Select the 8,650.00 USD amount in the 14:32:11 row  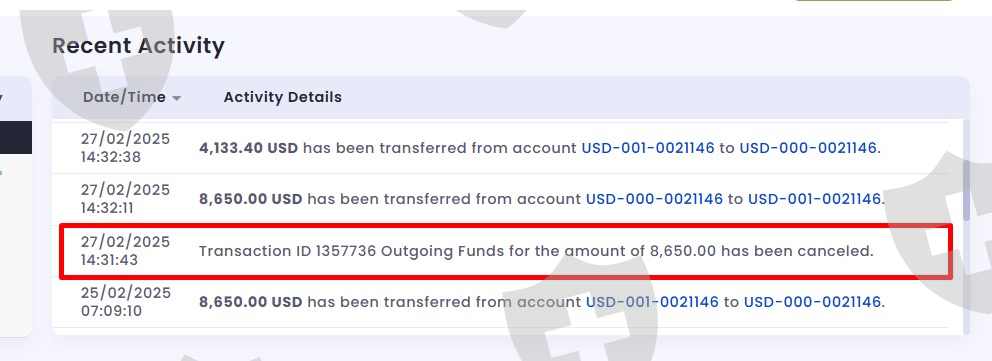[251, 199]
